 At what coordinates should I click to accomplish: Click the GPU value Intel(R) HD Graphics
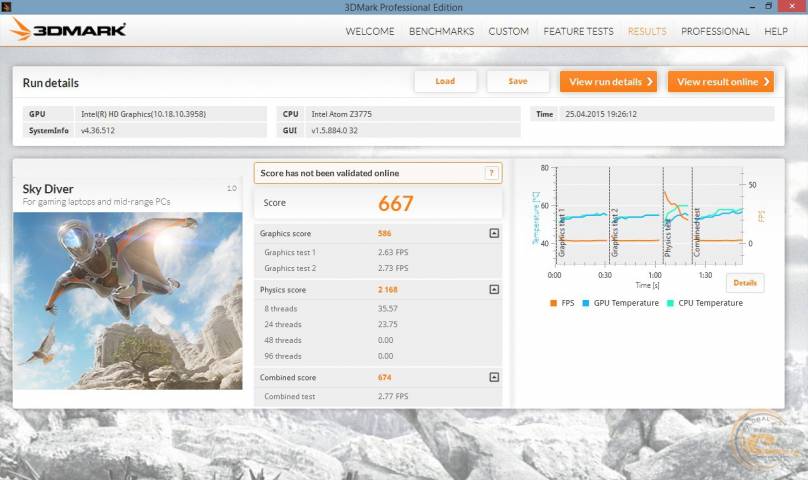[x=143, y=114]
